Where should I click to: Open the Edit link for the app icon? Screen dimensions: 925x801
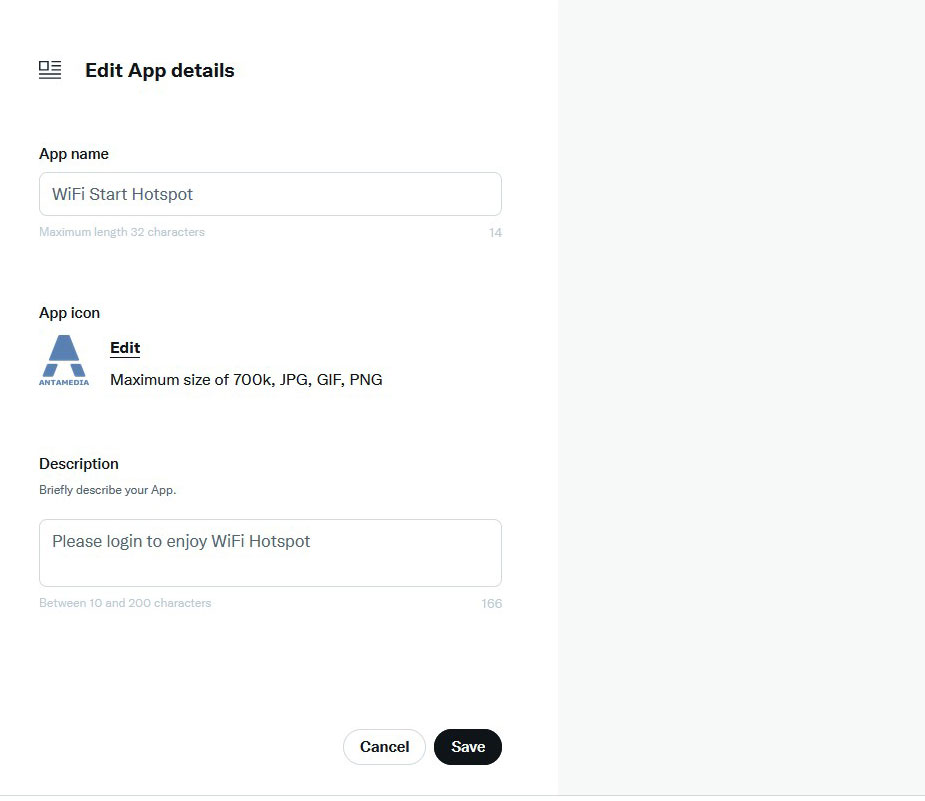[125, 348]
